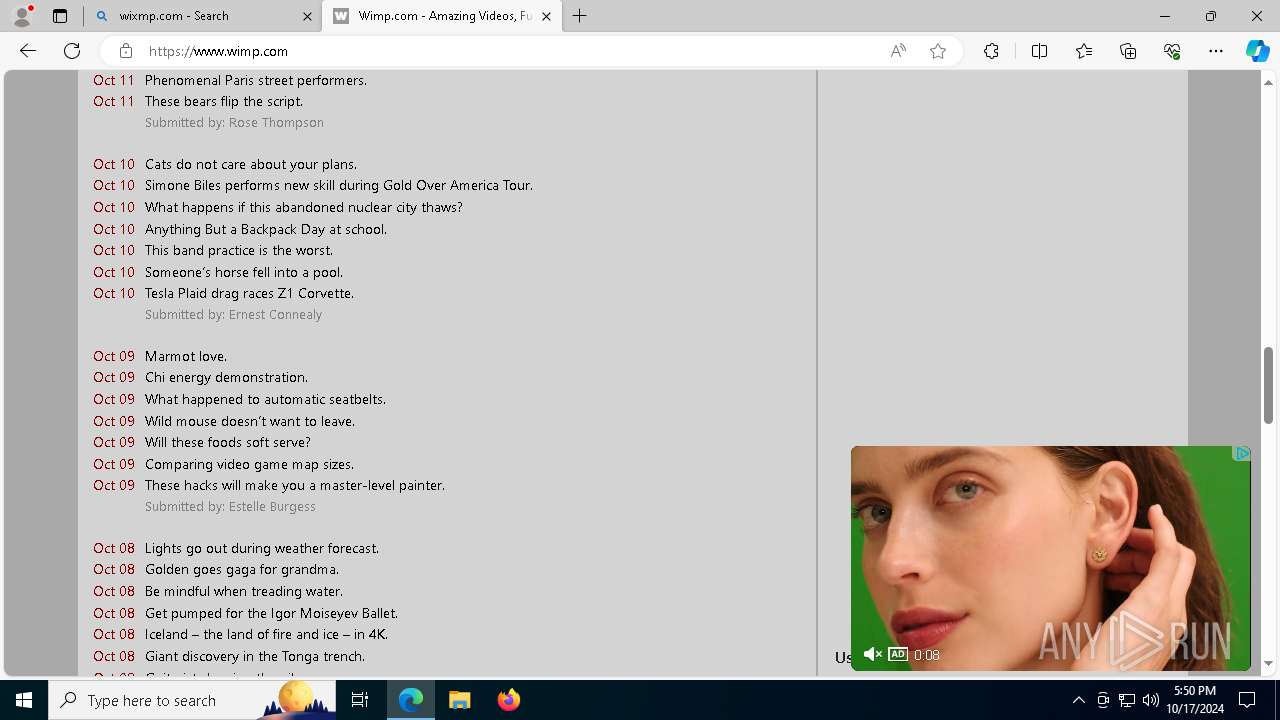The width and height of the screenshot is (1280, 720).
Task: View site information lock icon
Action: pos(125,51)
